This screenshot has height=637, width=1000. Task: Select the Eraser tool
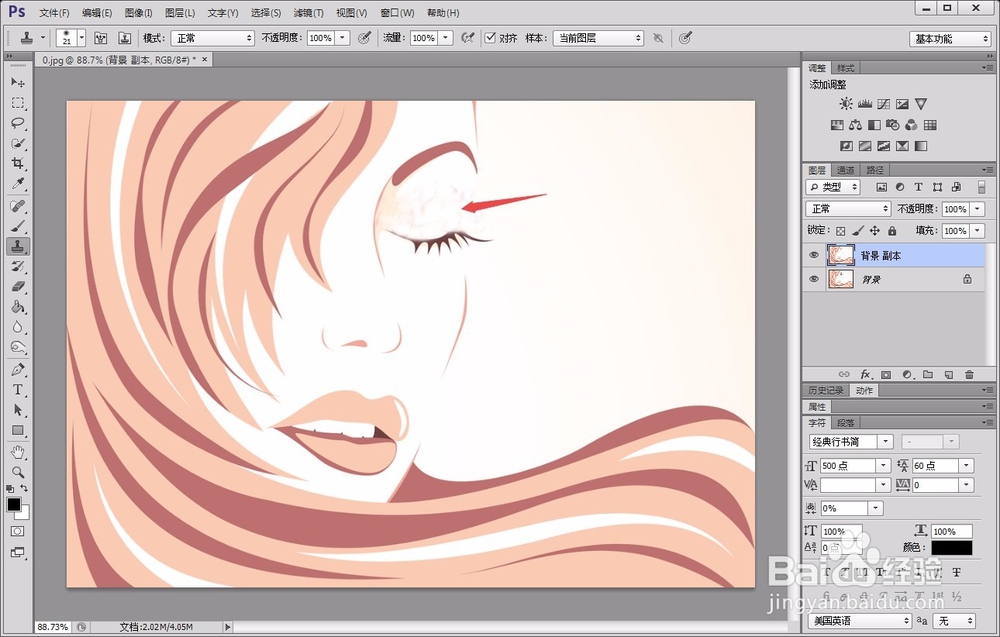(18, 287)
